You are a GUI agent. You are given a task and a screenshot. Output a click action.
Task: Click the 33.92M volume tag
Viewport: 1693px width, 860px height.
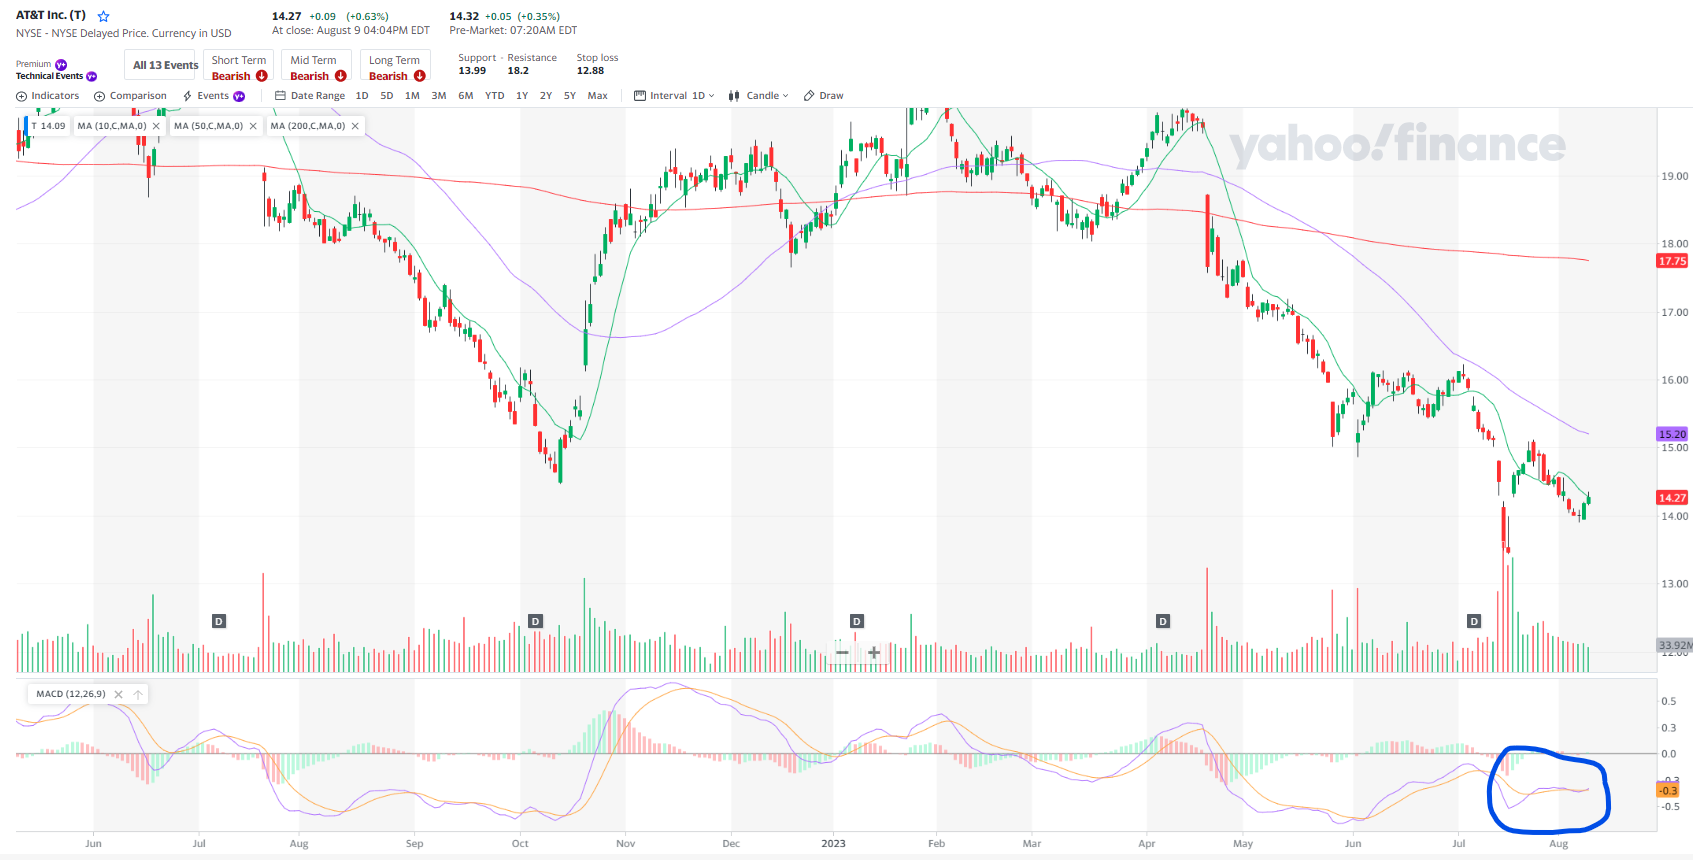click(1675, 645)
